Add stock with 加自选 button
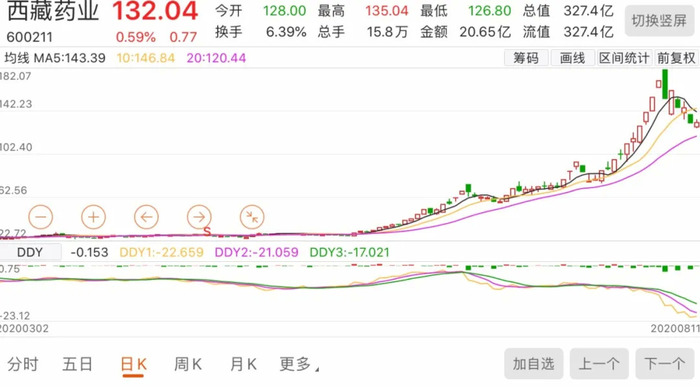Image resolution: width=700 pixels, height=387 pixels. (533, 364)
